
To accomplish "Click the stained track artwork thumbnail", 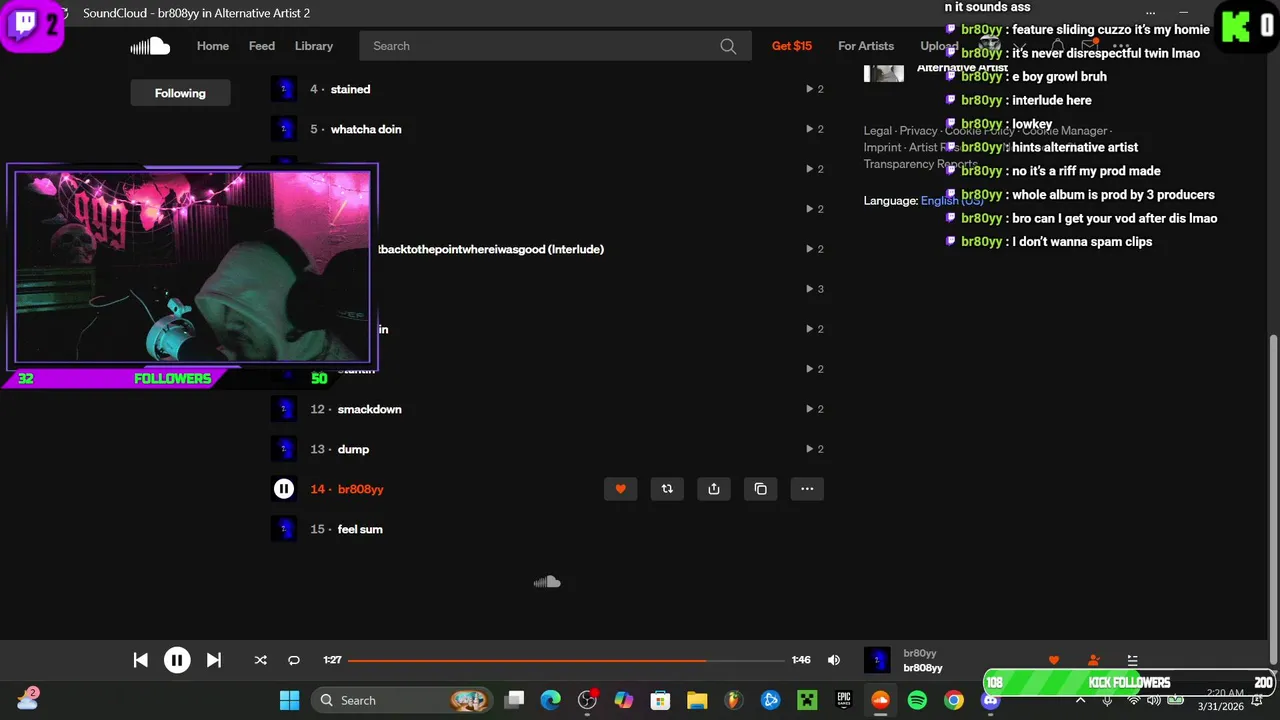I will 284,89.
